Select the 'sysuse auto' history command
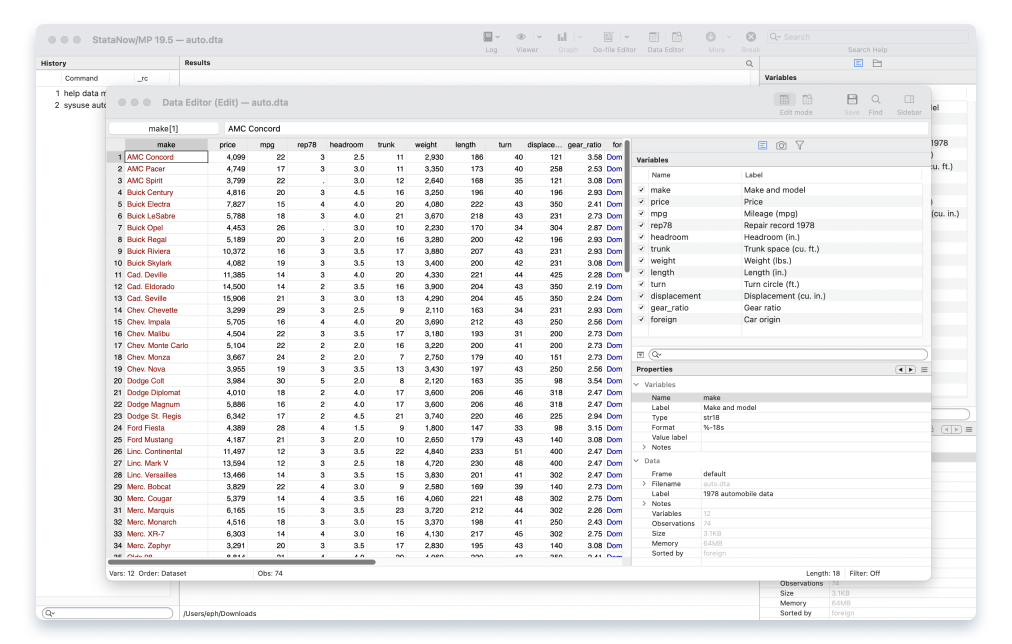 click(x=85, y=105)
